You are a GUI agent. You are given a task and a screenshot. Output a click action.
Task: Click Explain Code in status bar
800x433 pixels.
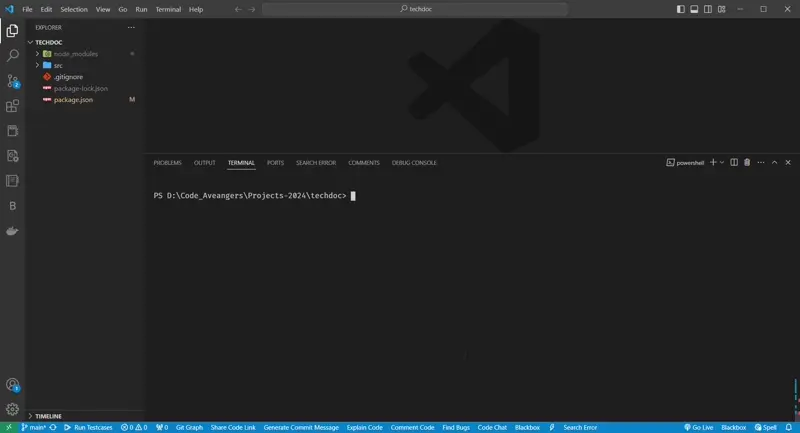[x=364, y=427]
